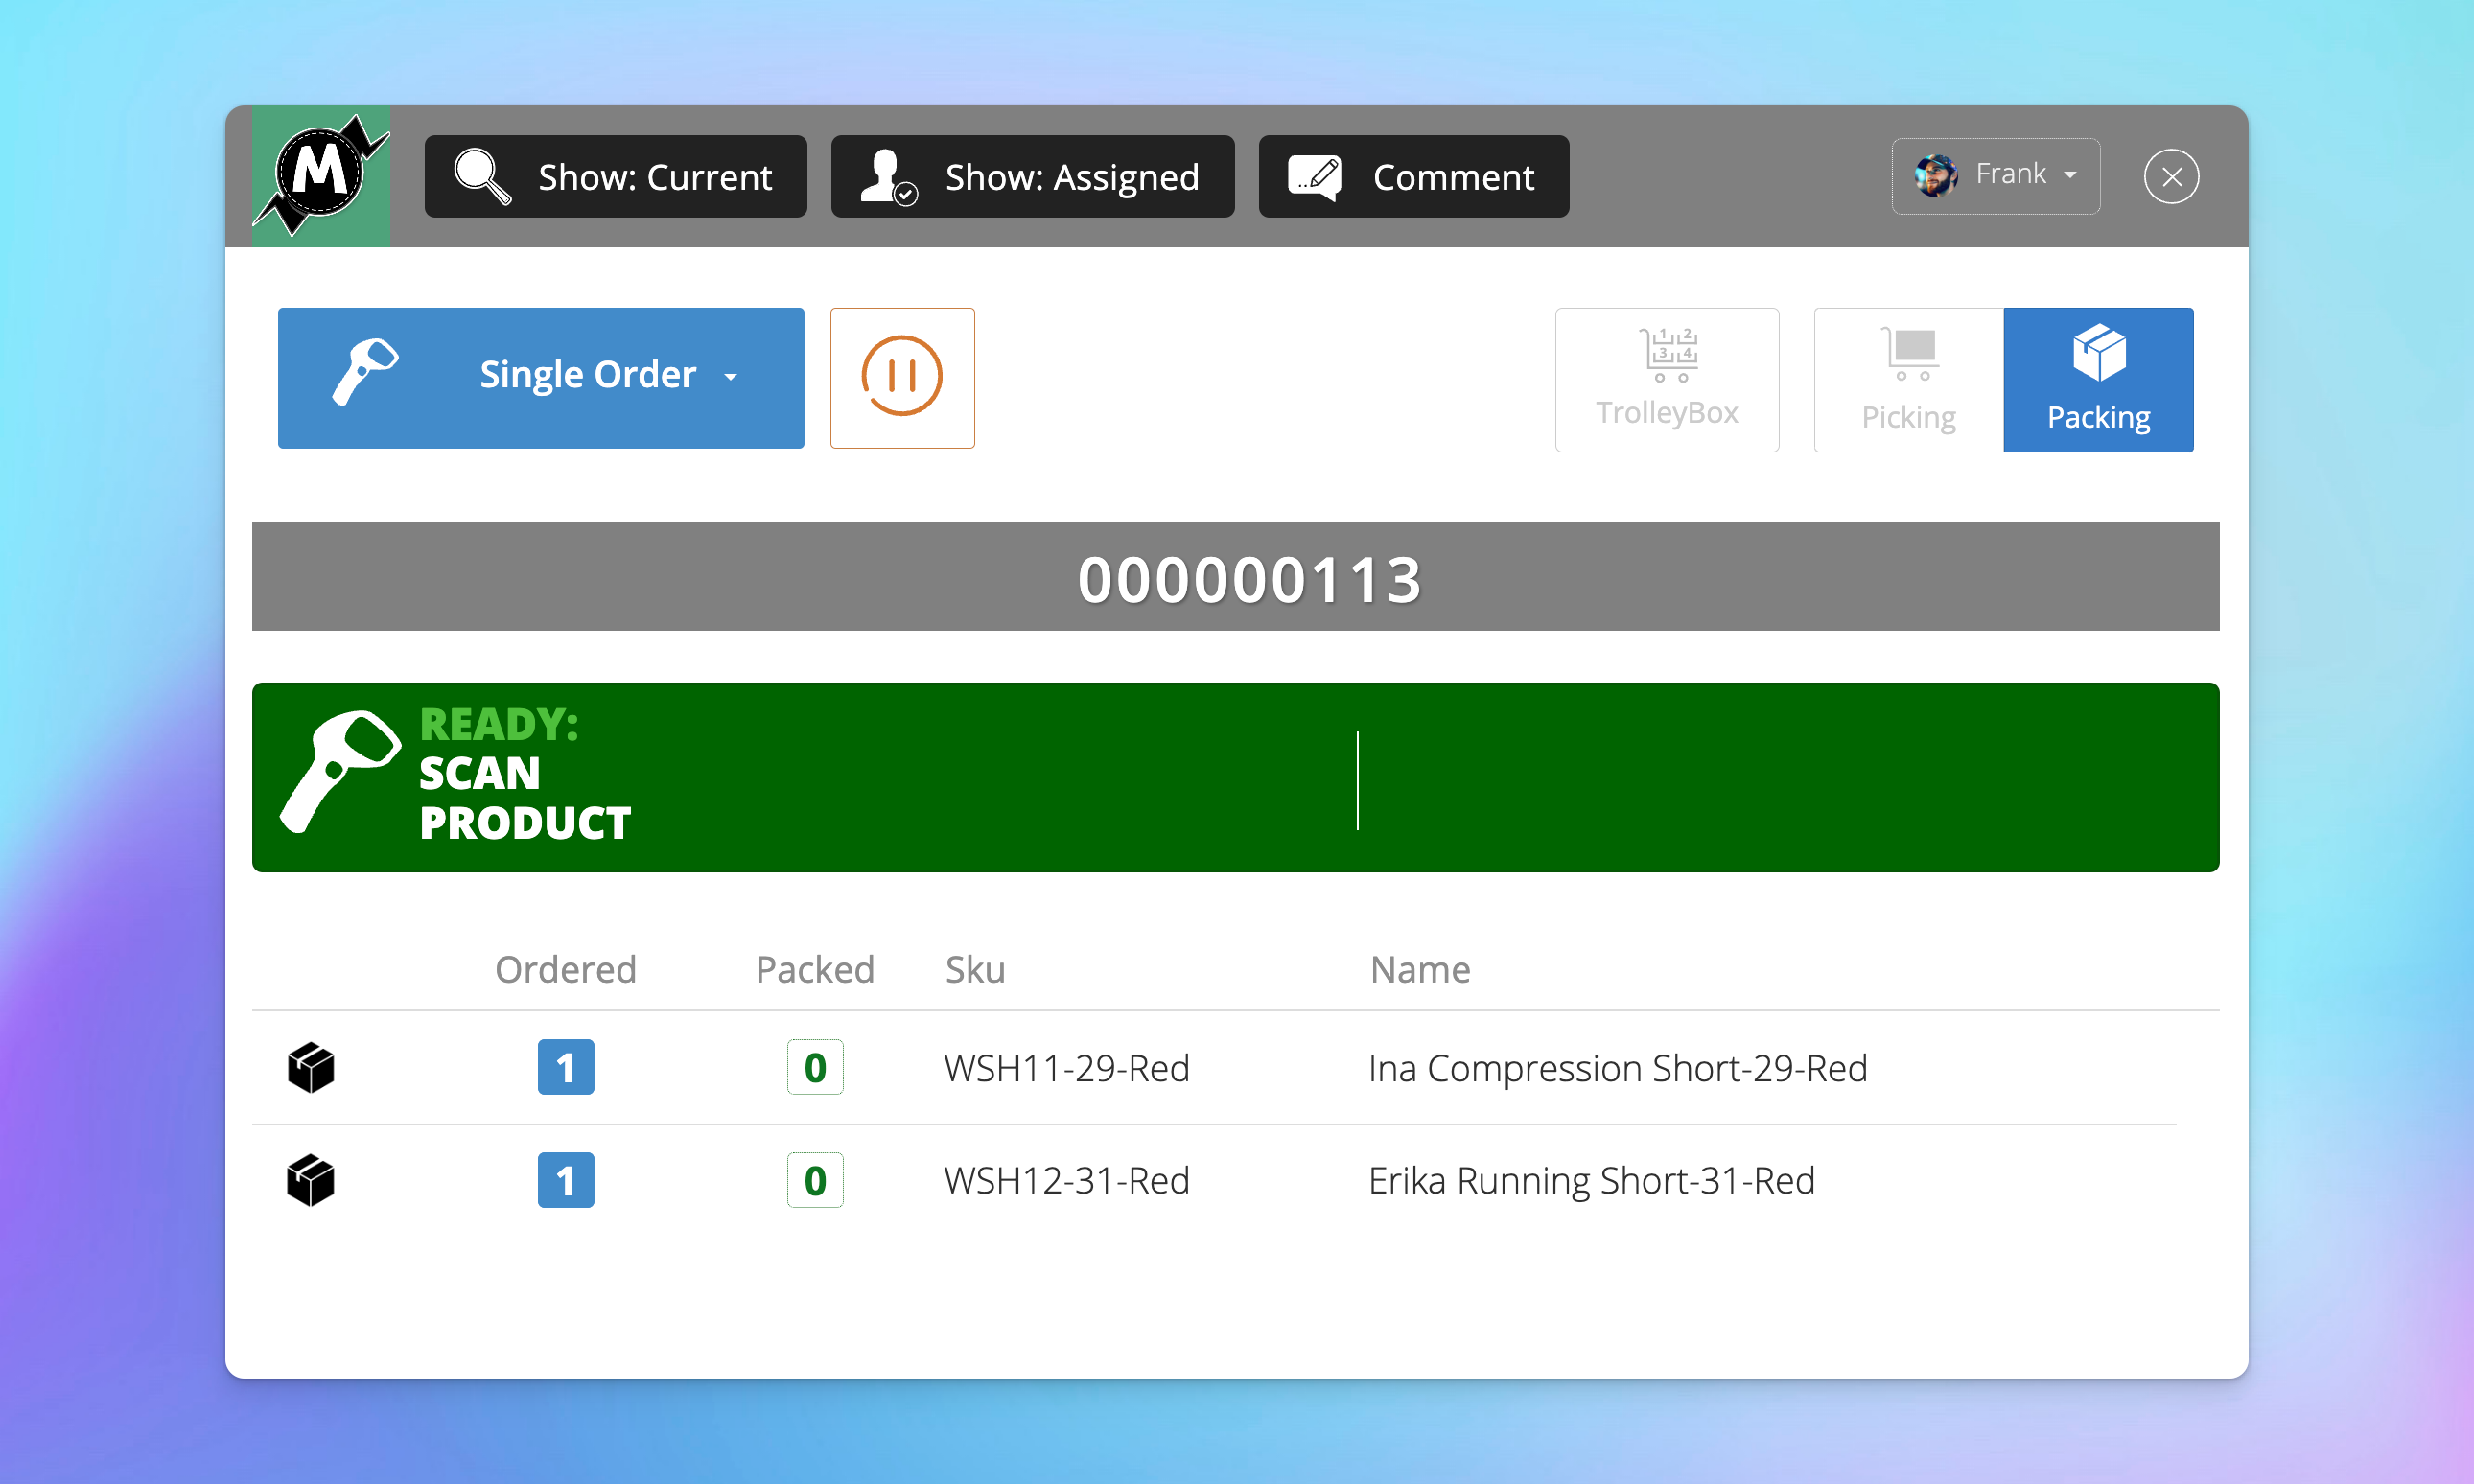
Task: Click order number 000000113 banner
Action: tap(1236, 577)
